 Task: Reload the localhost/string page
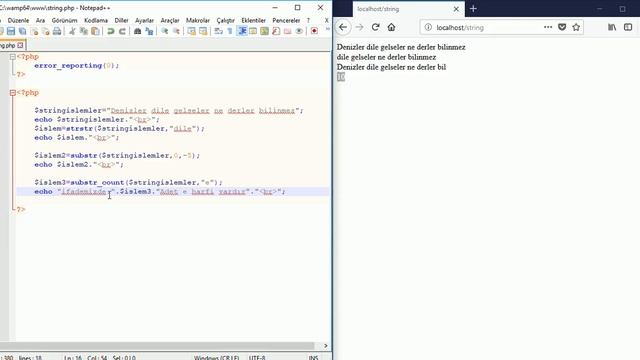click(376, 27)
